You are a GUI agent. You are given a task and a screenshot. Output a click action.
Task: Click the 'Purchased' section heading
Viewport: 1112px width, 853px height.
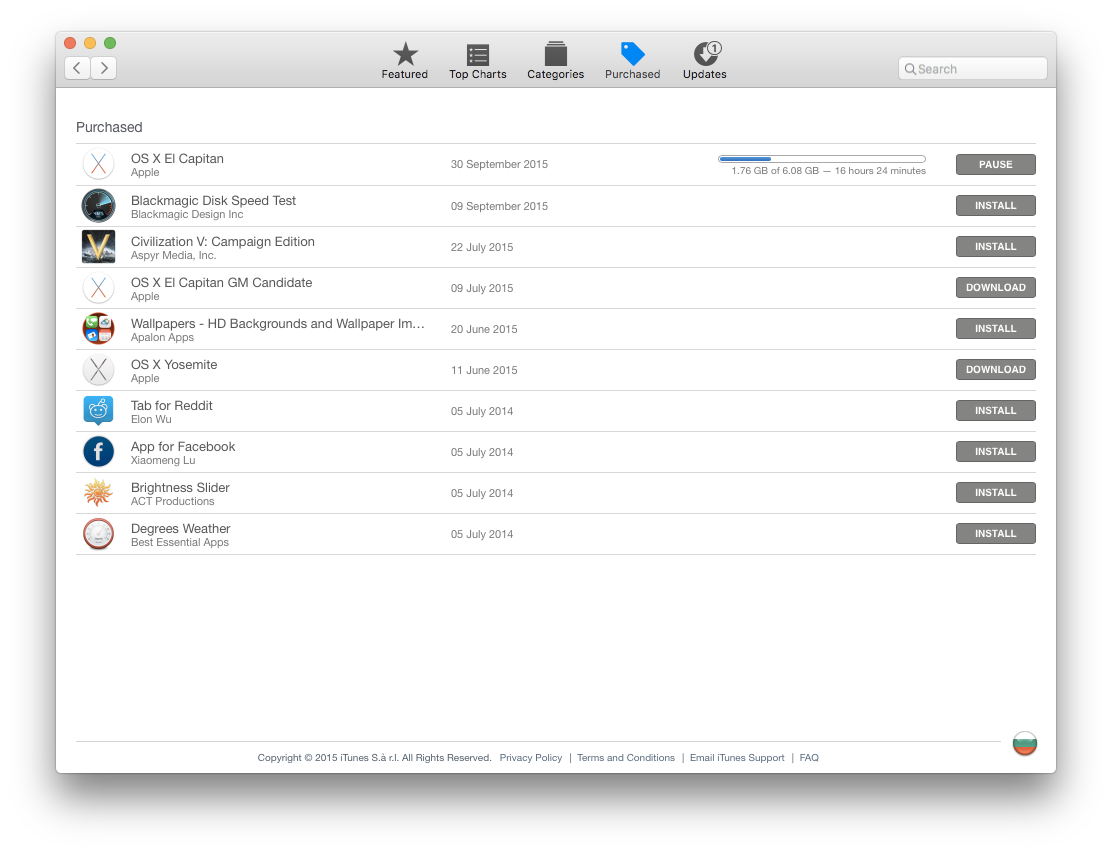[109, 128]
